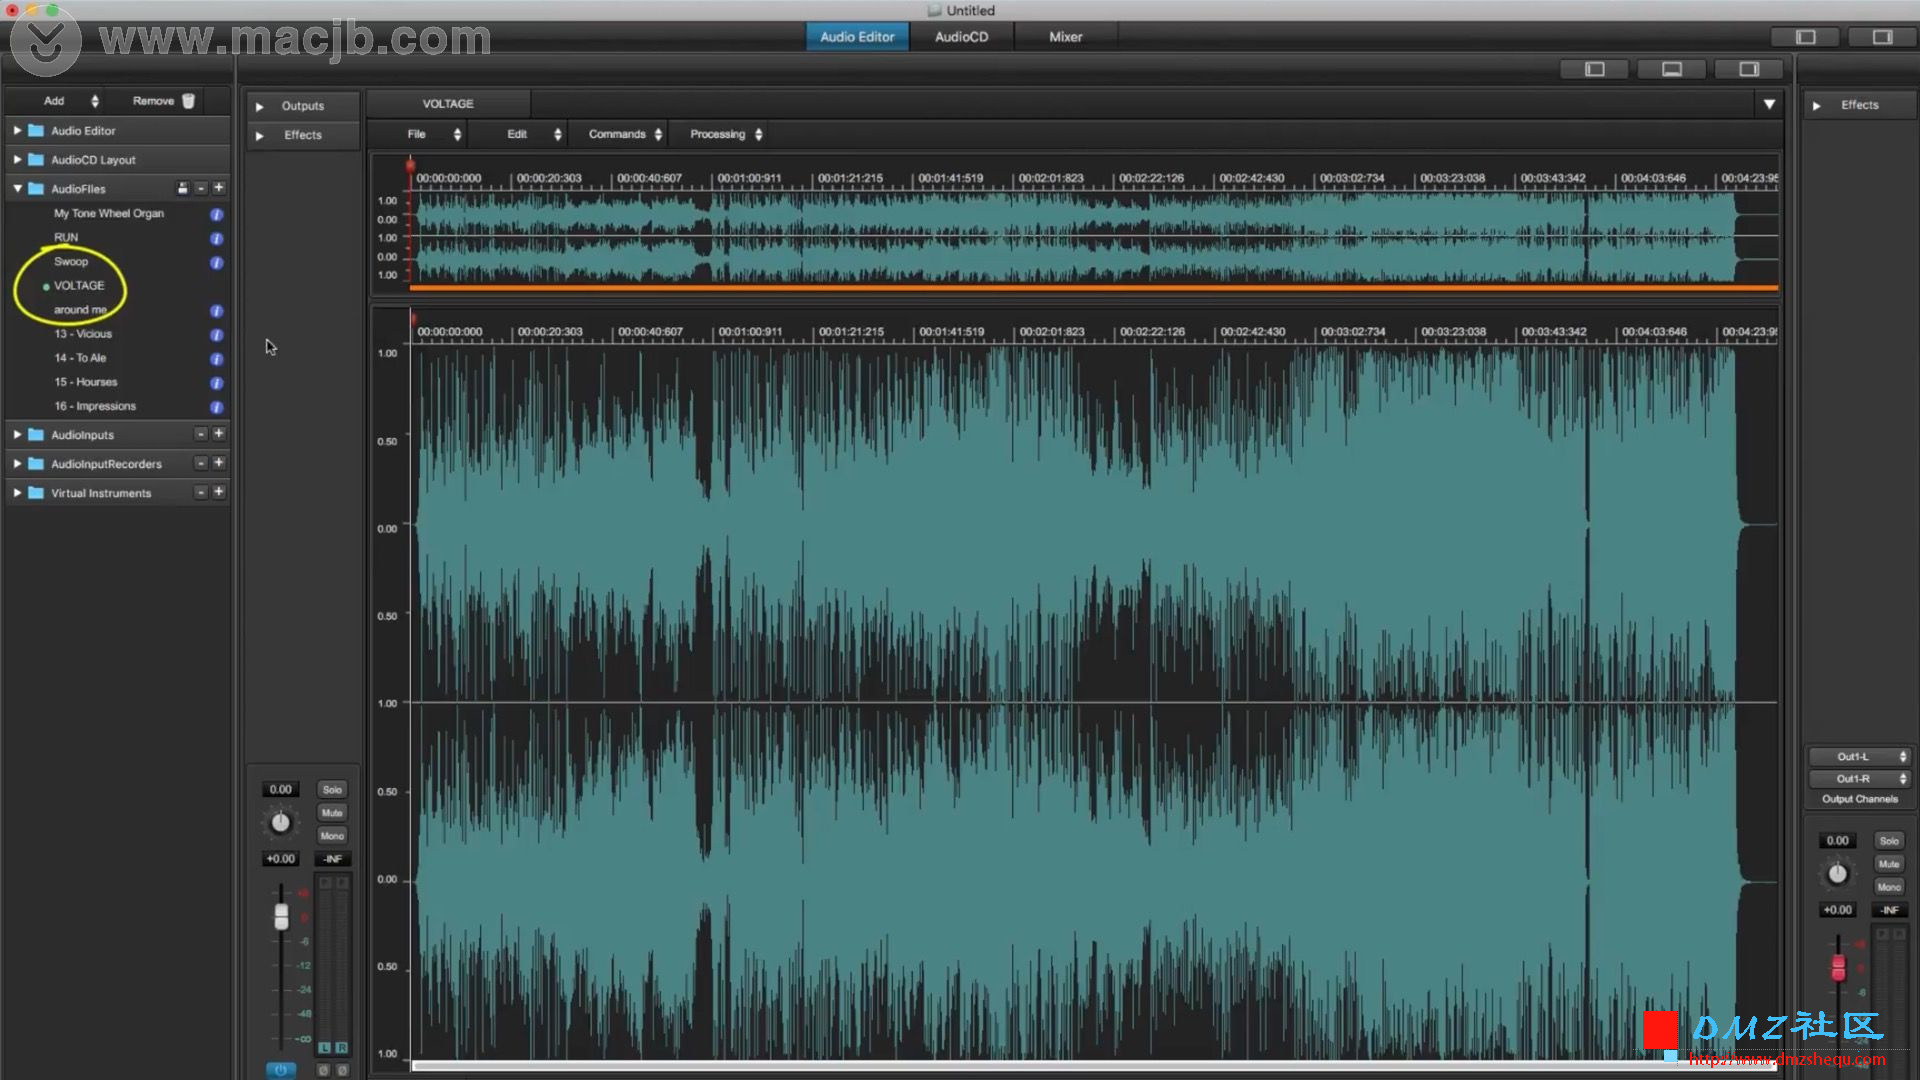The image size is (1920, 1080).
Task: Expand the AudioInputs folder
Action: (17, 434)
